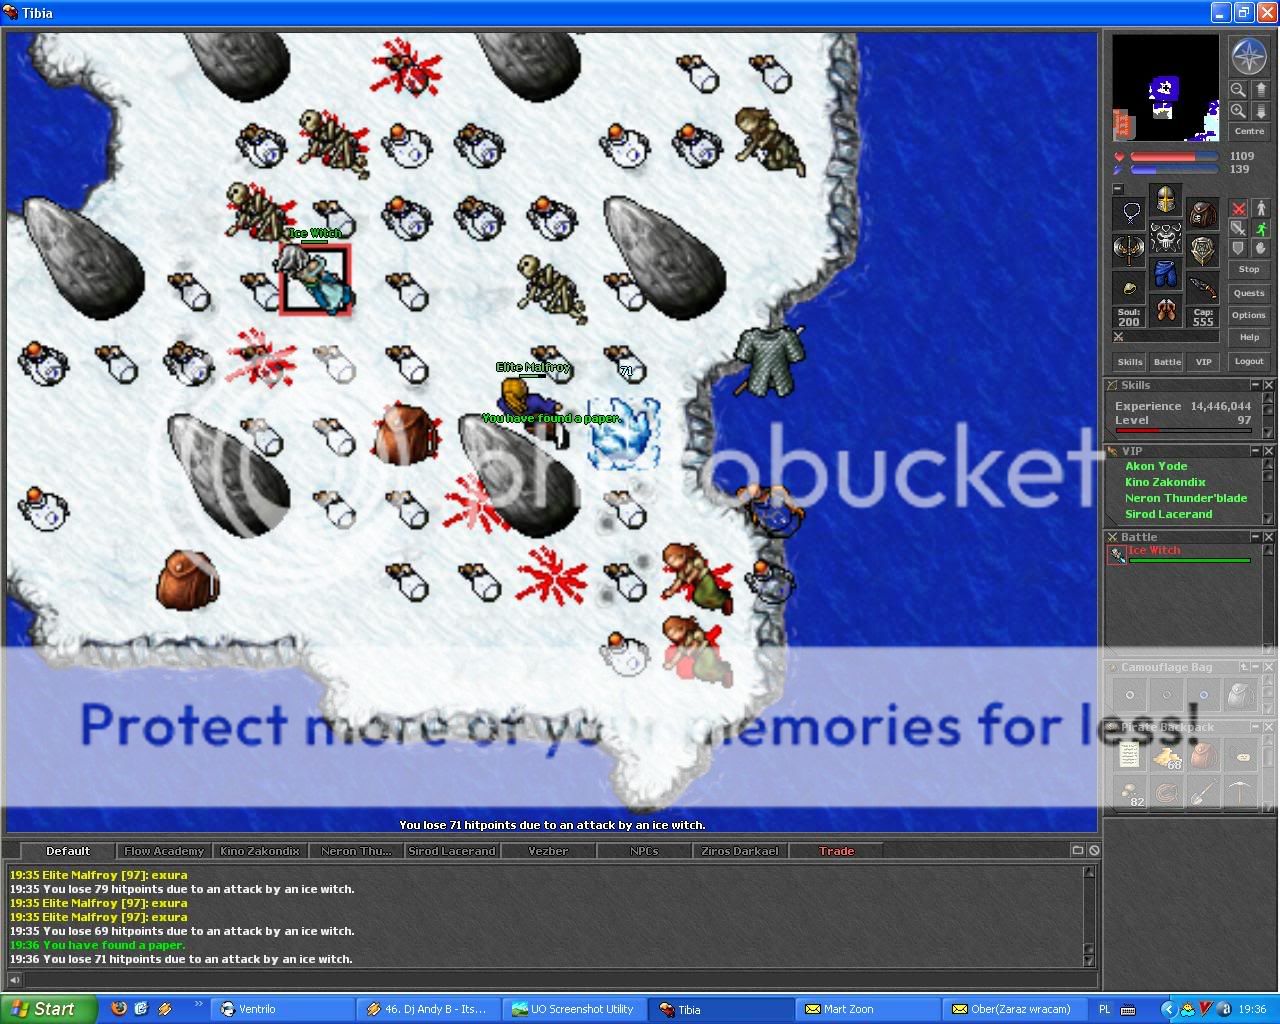Viewport: 1280px width, 1024px height.
Task: Open the Windows Start menu
Action: pyautogui.click(x=49, y=1009)
